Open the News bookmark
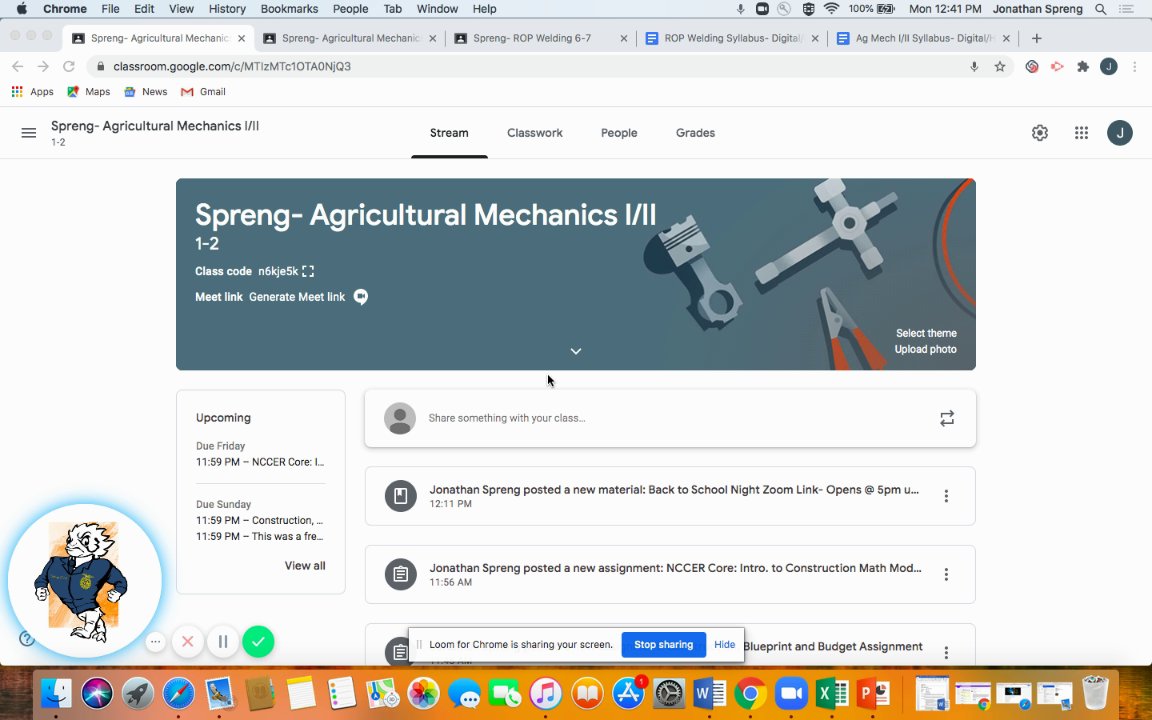 [145, 92]
